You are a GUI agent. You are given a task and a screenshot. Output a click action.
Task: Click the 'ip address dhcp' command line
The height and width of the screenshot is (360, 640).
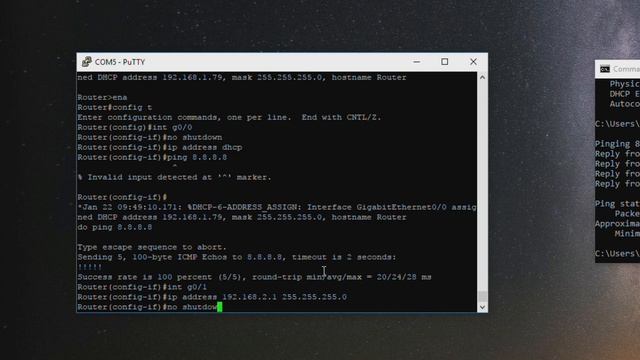pyautogui.click(x=160, y=147)
